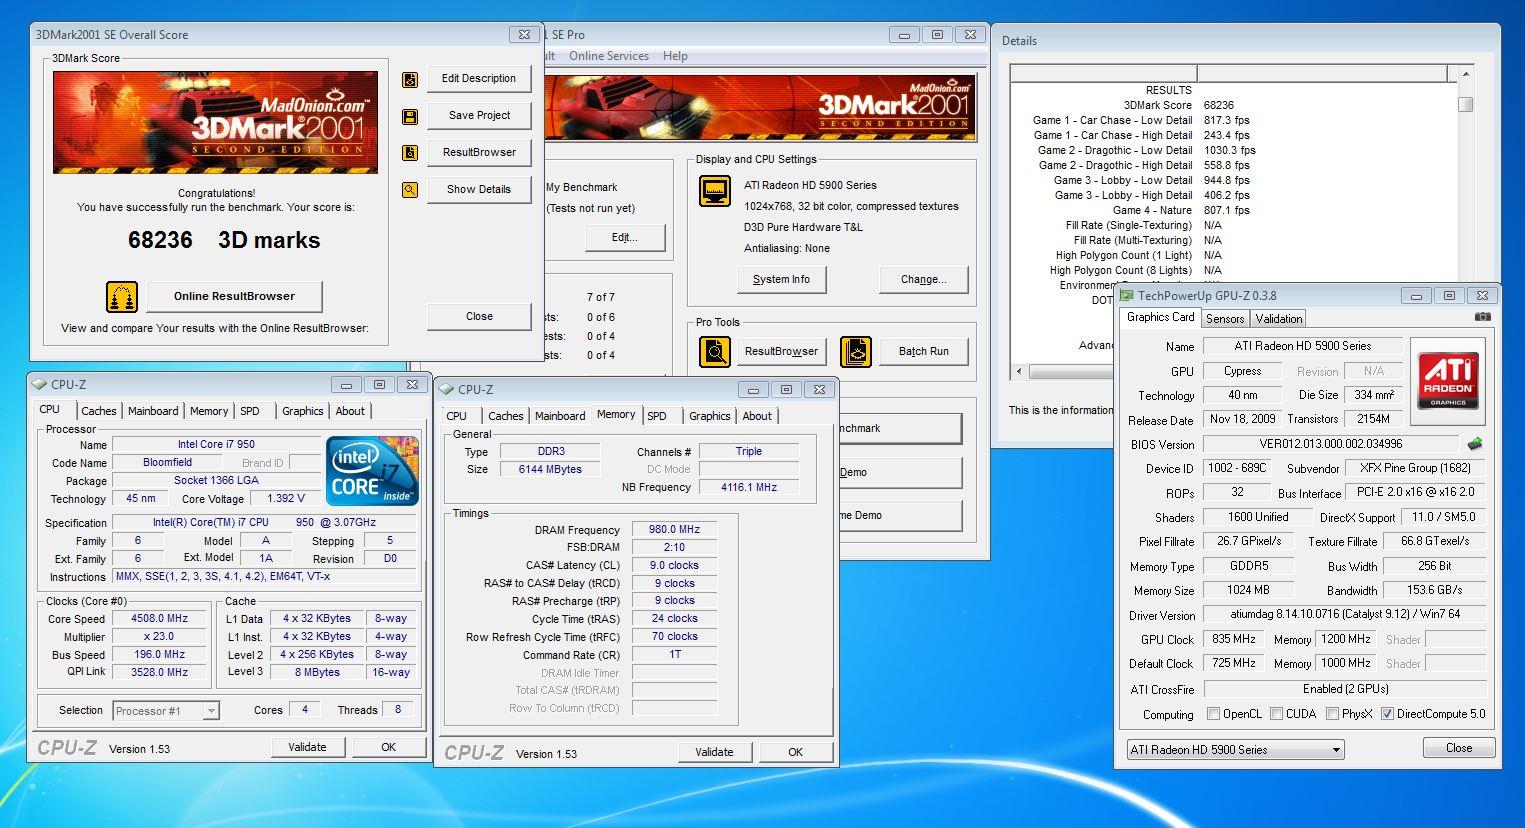Click the Batch Run icon
The image size is (1525, 828).
point(856,352)
